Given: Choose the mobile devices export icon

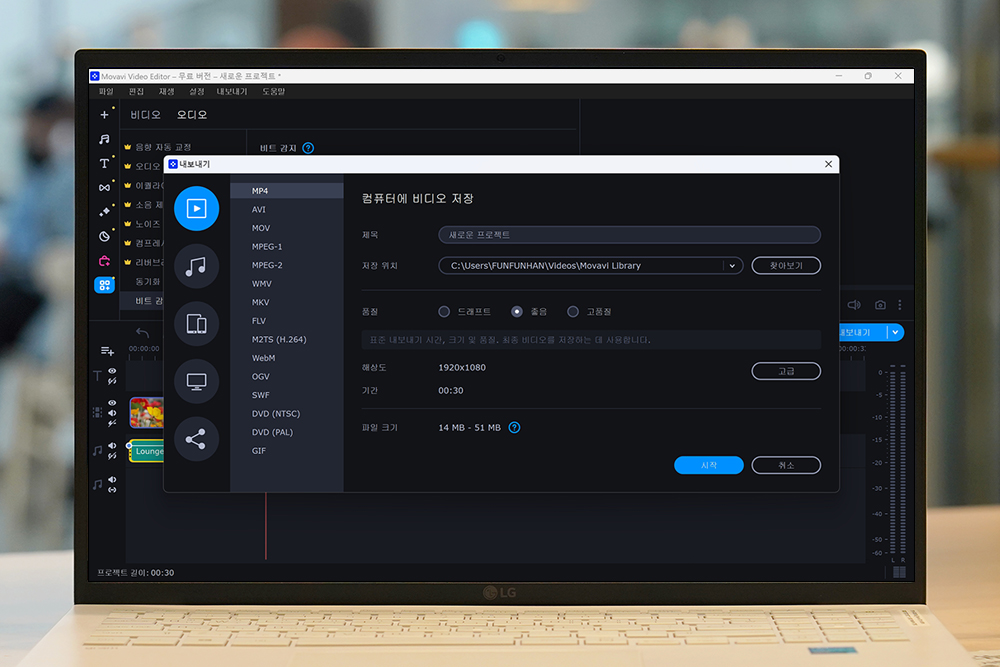Looking at the screenshot, I should click(196, 323).
